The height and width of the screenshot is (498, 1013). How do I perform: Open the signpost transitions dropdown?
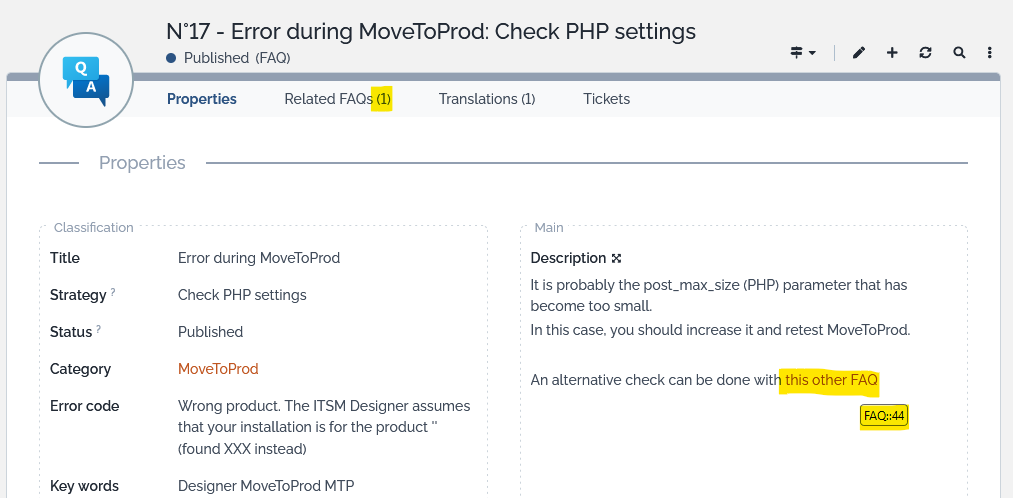click(803, 53)
